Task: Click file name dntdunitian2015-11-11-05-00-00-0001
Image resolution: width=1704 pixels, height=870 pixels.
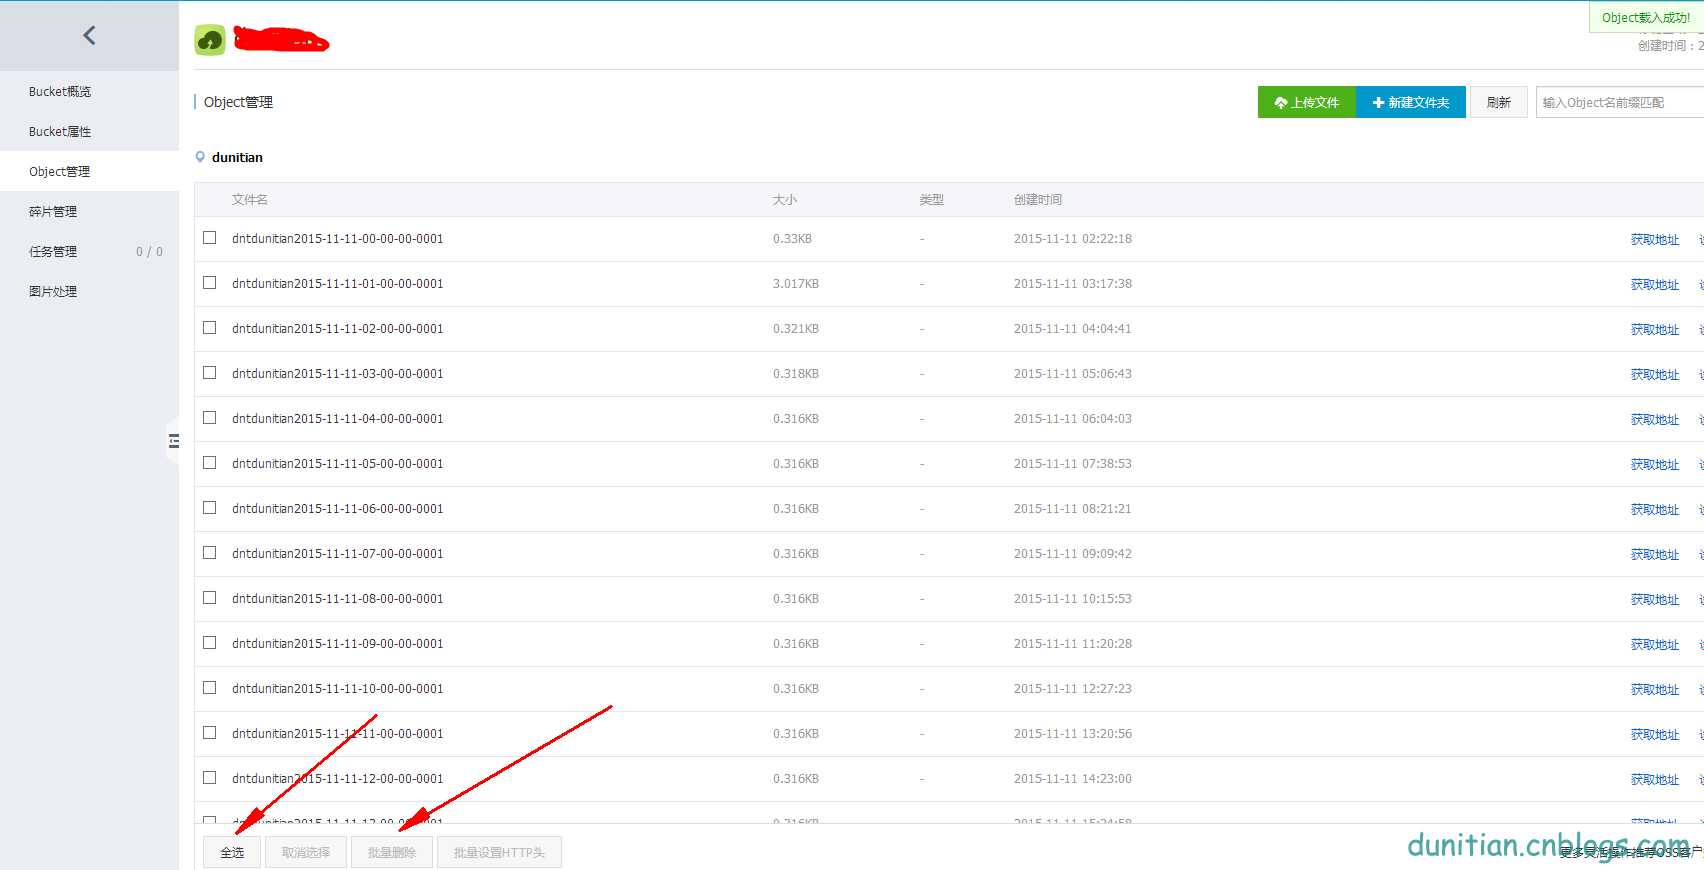Action: coord(338,464)
